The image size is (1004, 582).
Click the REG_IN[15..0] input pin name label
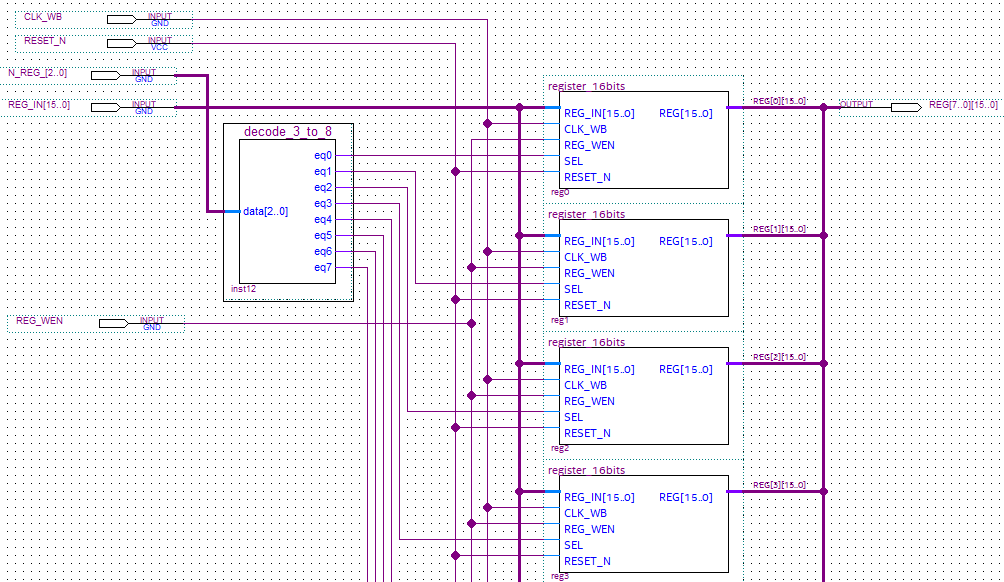pos(39,104)
